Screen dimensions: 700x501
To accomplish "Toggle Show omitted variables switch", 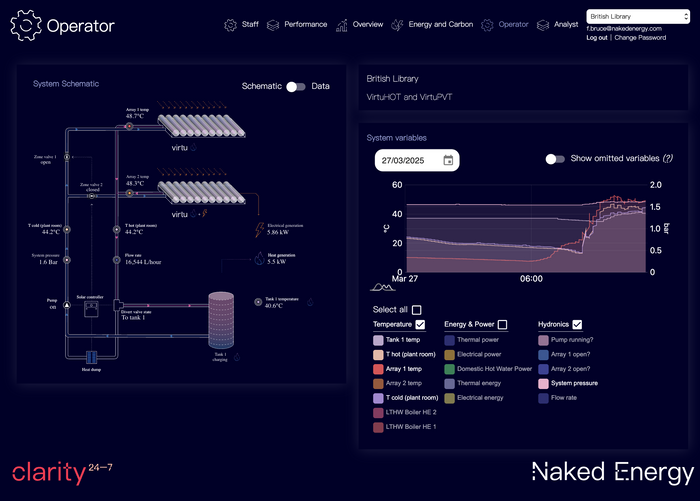I will coord(555,159).
